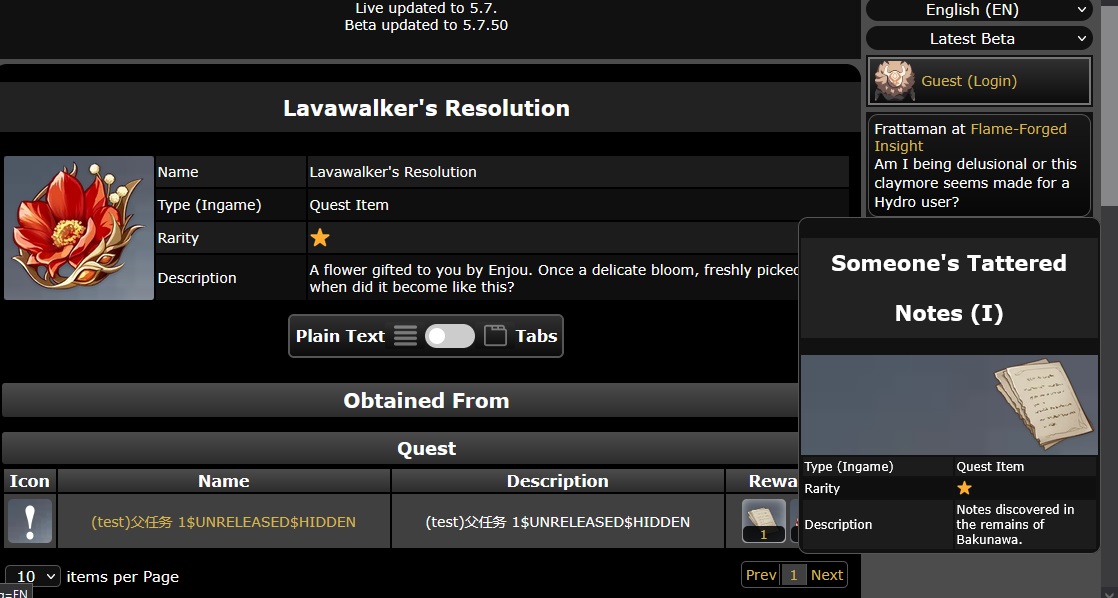
Task: Click the Next pagination button
Action: [826, 574]
